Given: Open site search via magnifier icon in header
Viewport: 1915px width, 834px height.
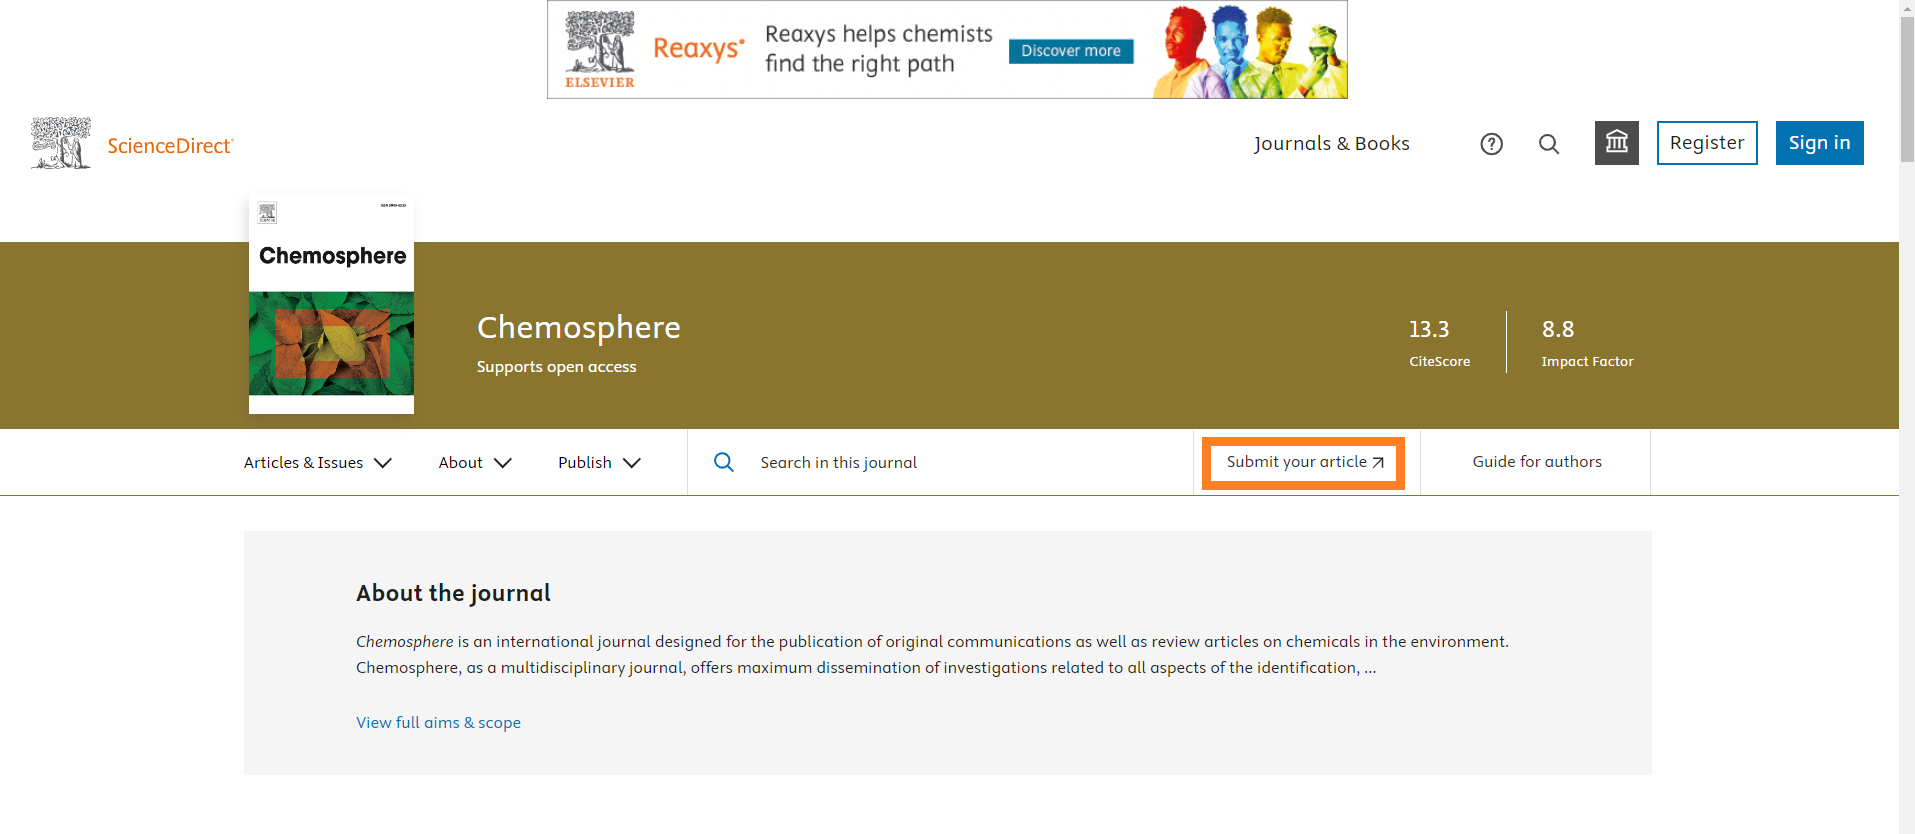Looking at the screenshot, I should pos(1549,144).
